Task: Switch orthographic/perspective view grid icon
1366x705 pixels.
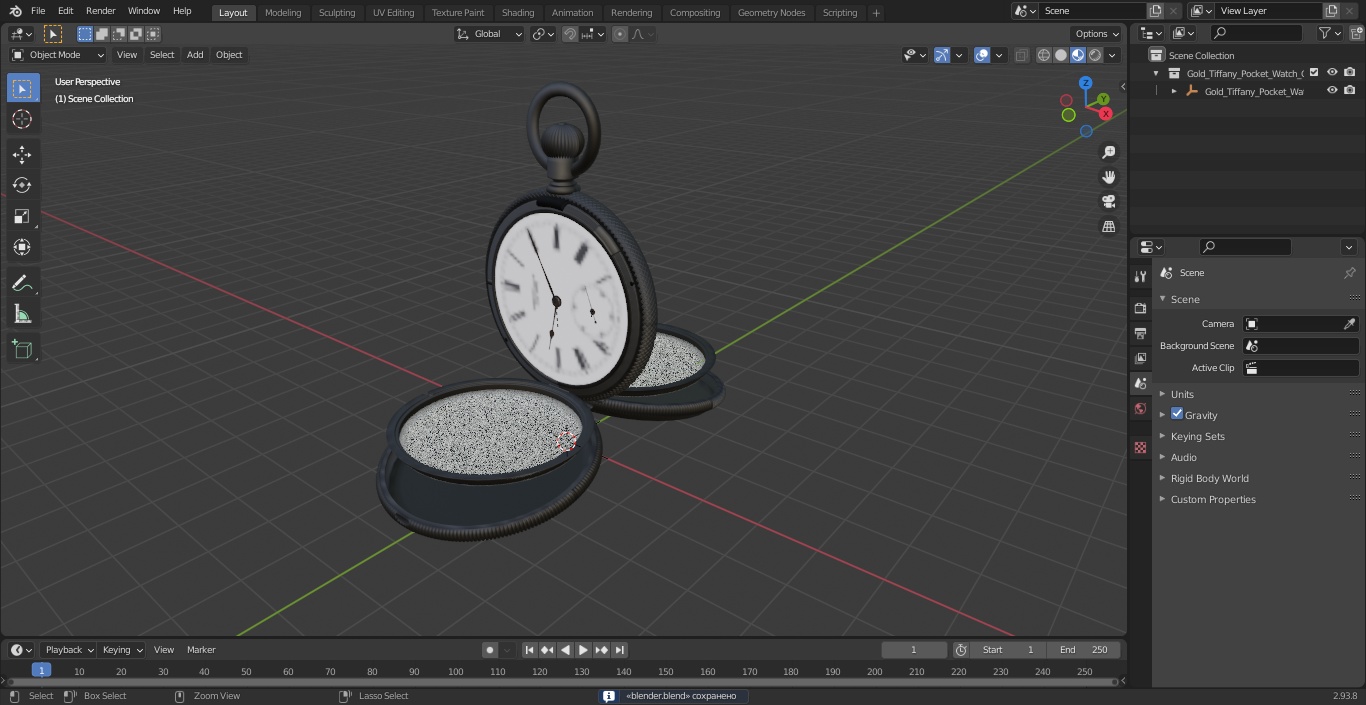Action: click(1108, 227)
